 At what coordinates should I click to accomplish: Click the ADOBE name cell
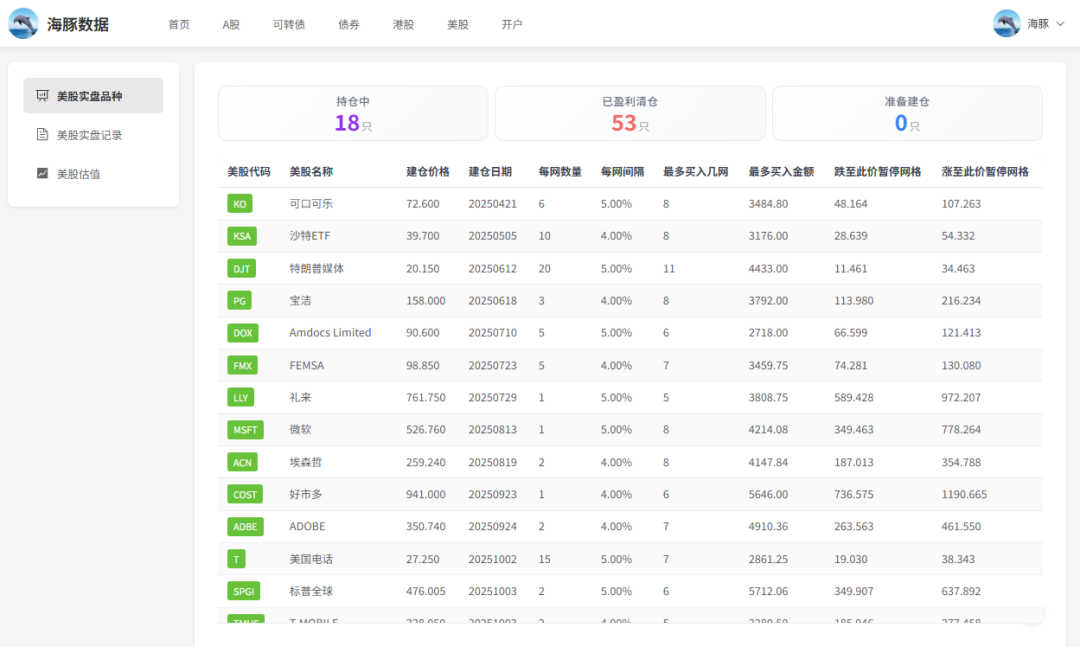click(x=307, y=526)
